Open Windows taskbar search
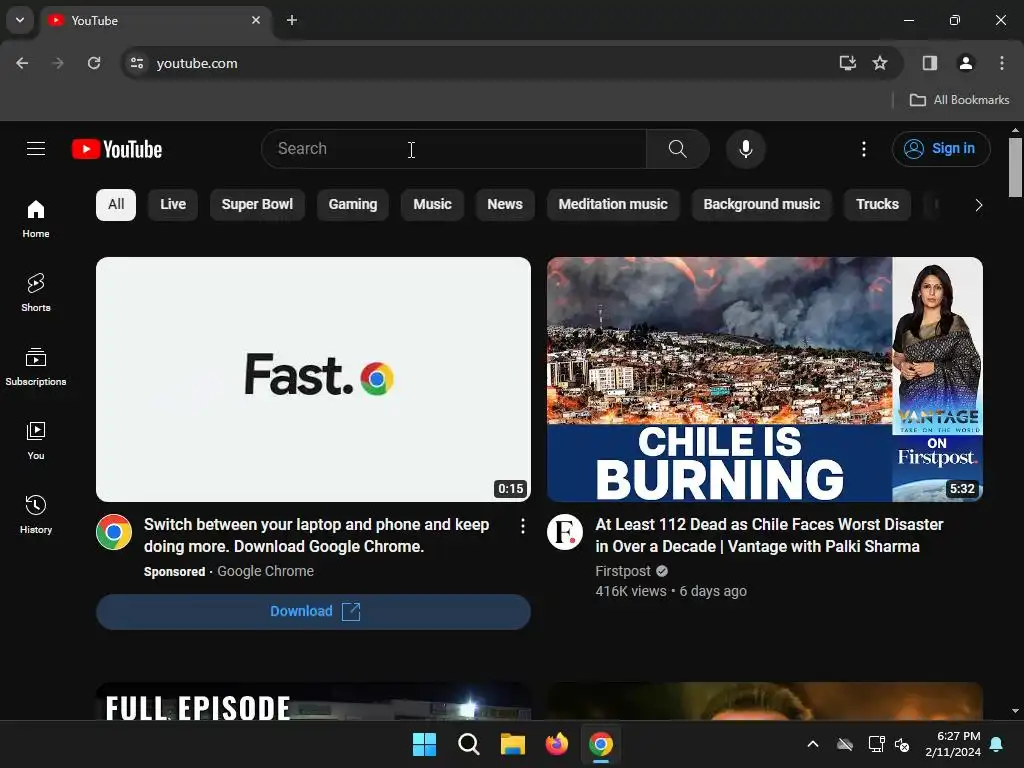The height and width of the screenshot is (768, 1024). (468, 744)
